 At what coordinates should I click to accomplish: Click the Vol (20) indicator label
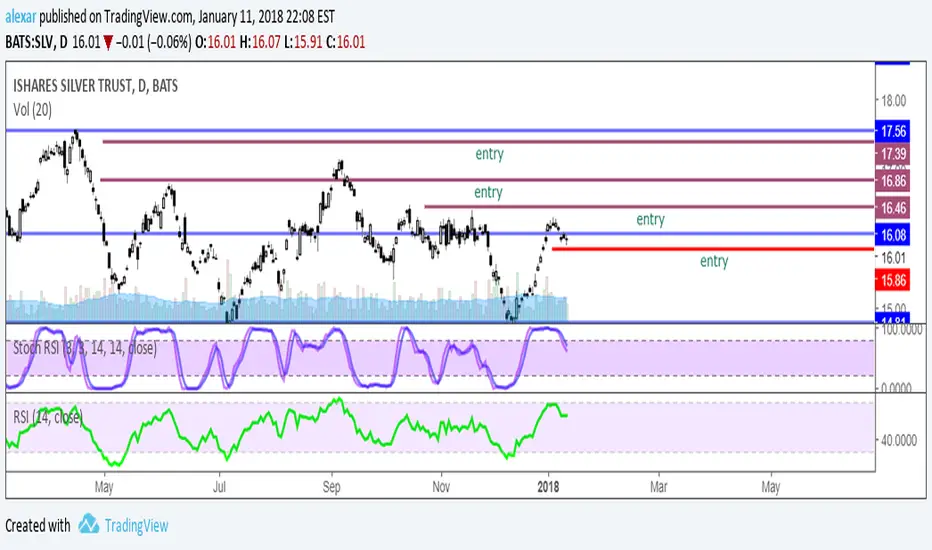tap(33, 110)
